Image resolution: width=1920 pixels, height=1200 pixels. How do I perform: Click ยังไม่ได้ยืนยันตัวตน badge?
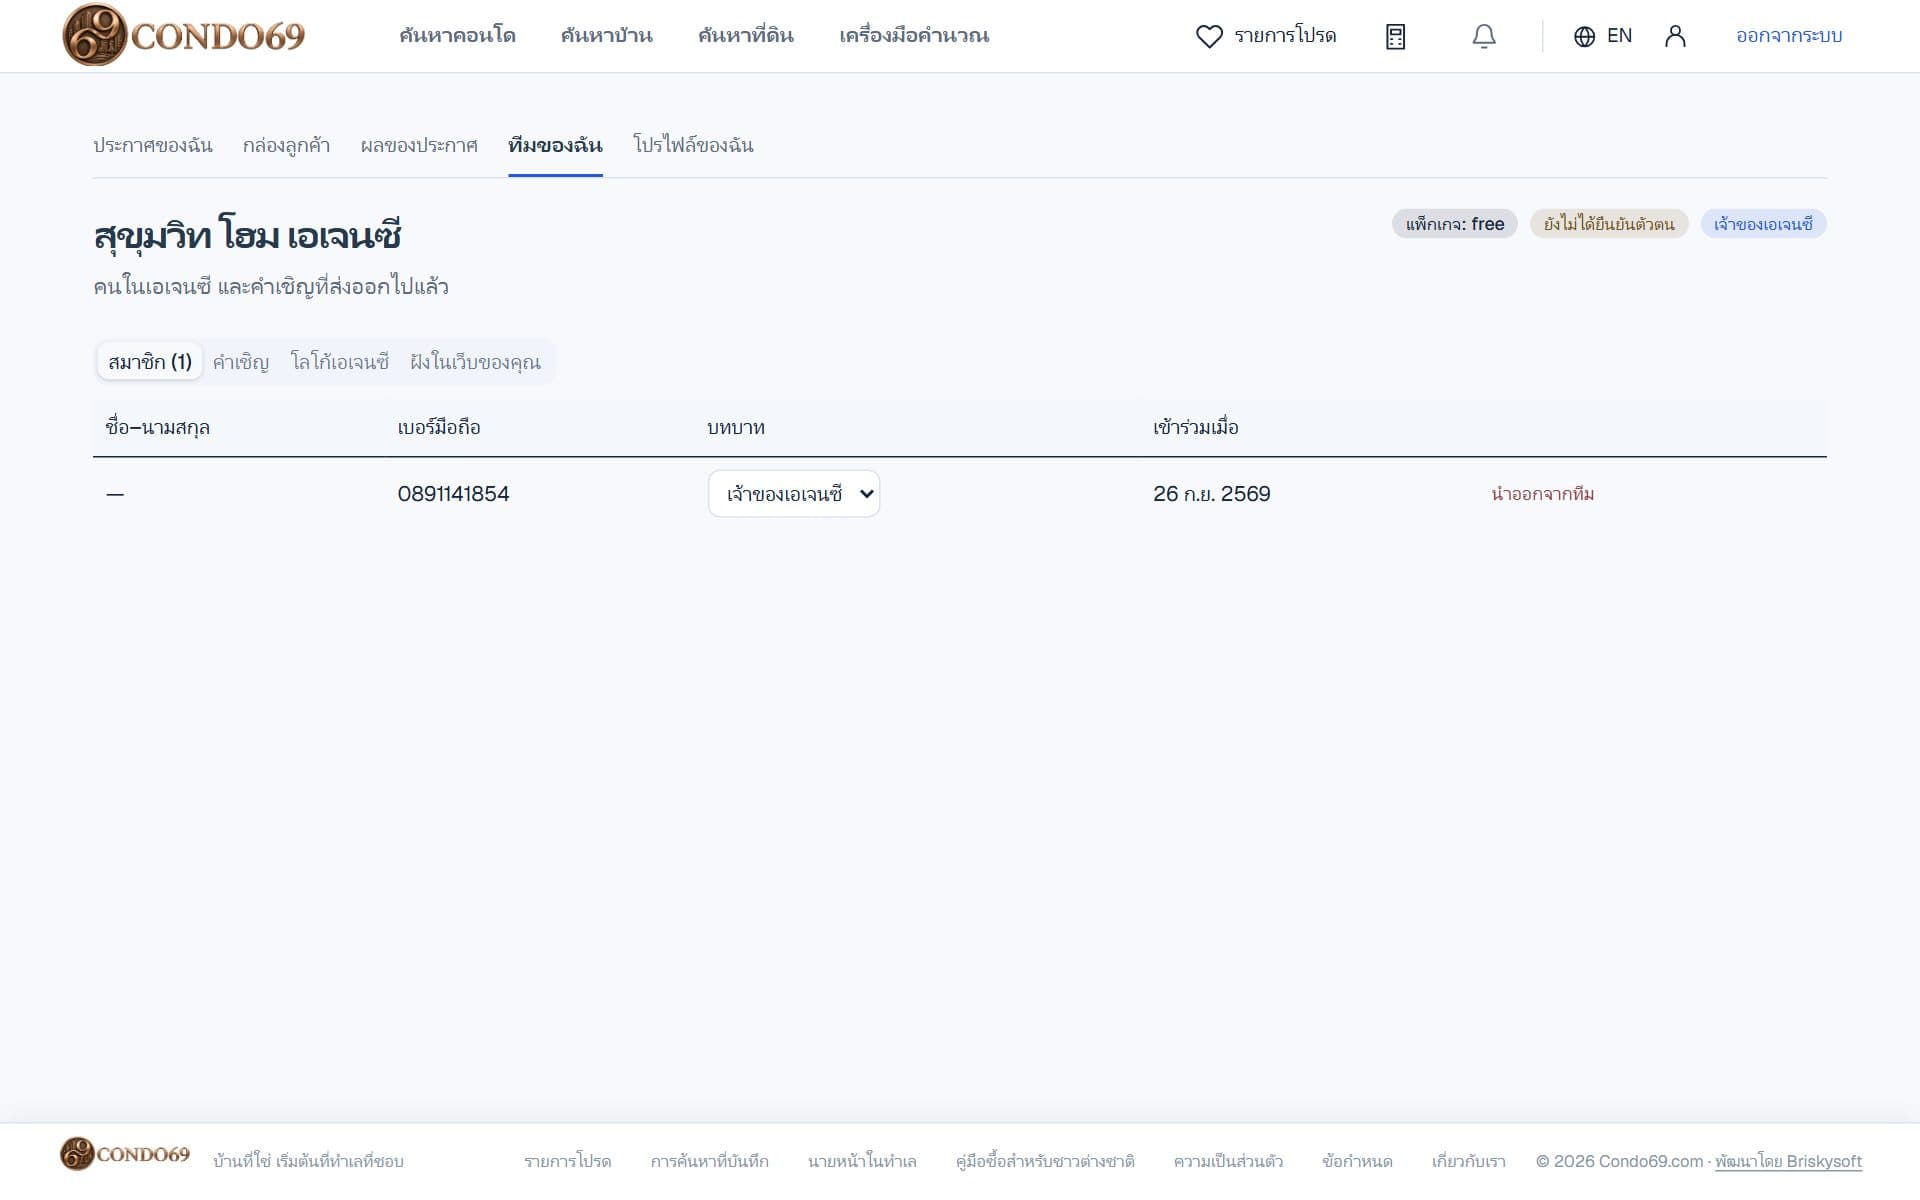click(1609, 224)
